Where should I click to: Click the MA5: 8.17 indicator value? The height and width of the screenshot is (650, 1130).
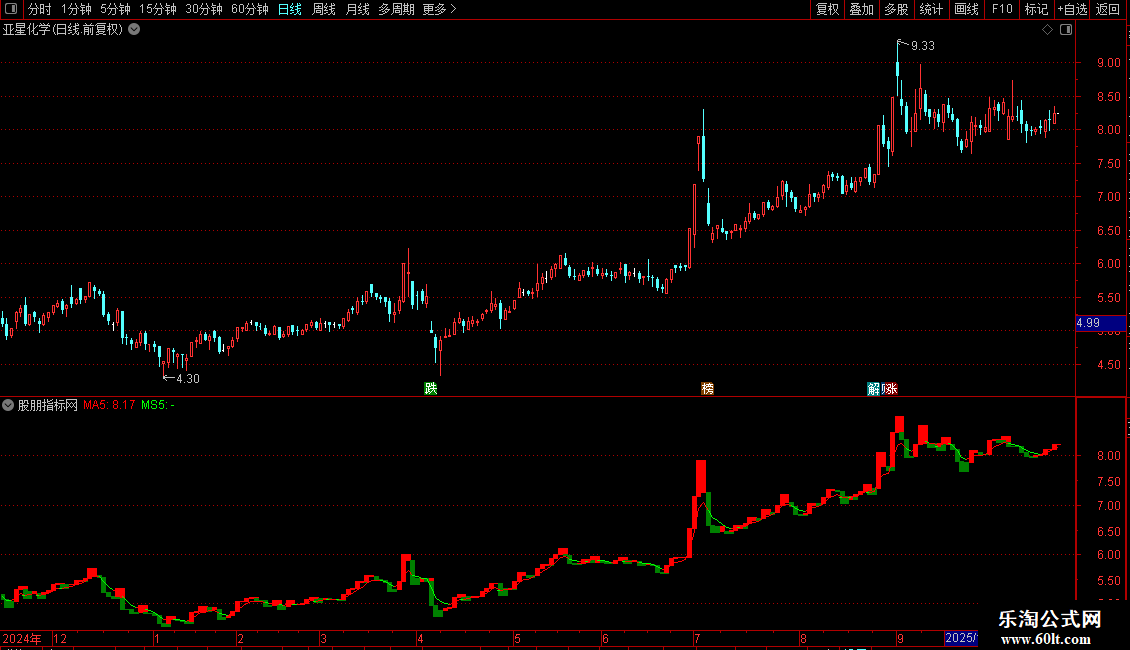click(109, 405)
